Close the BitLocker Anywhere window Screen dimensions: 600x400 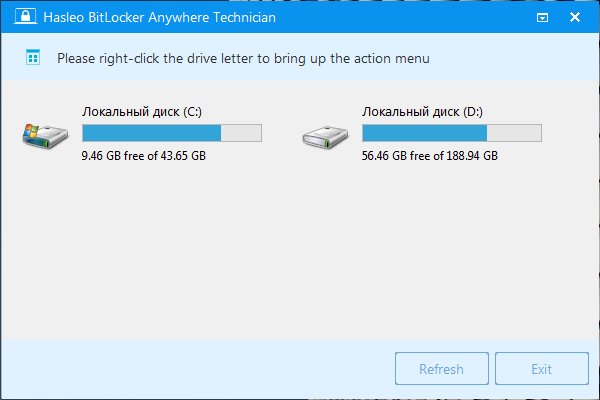tap(577, 18)
